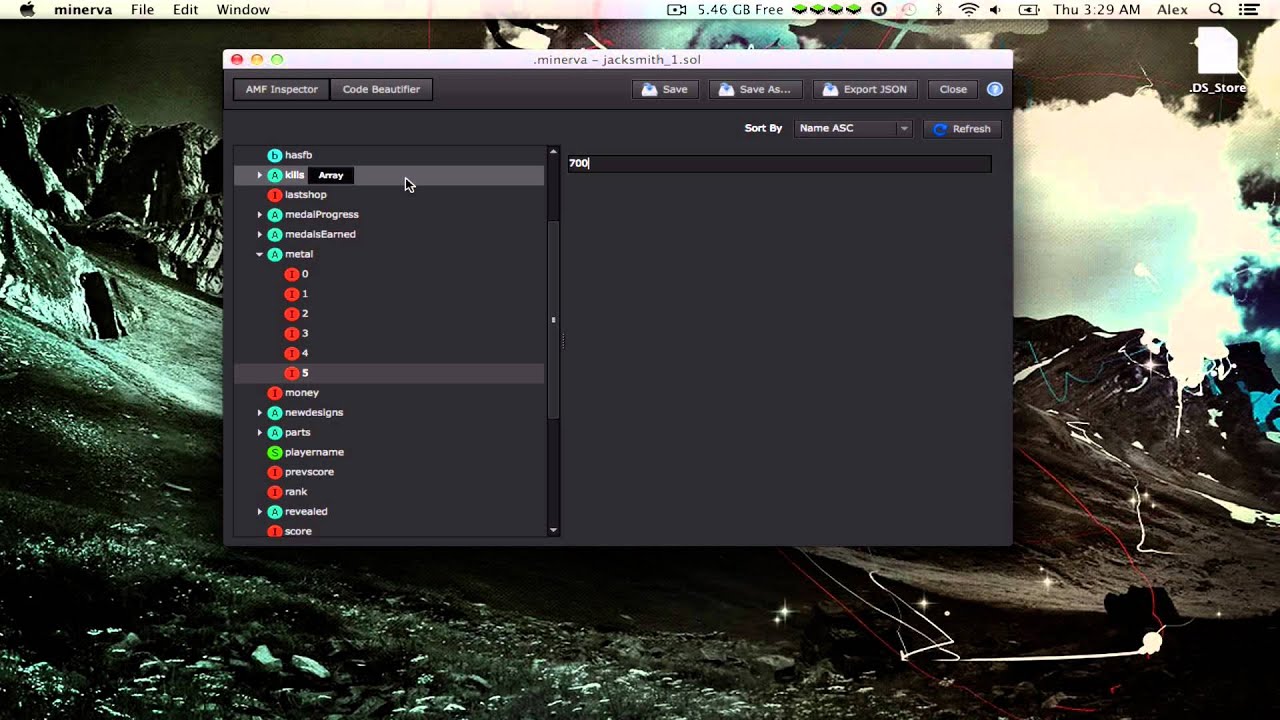Image resolution: width=1280 pixels, height=720 pixels.
Task: Select the hasfb row in tree
Action: click(x=389, y=155)
